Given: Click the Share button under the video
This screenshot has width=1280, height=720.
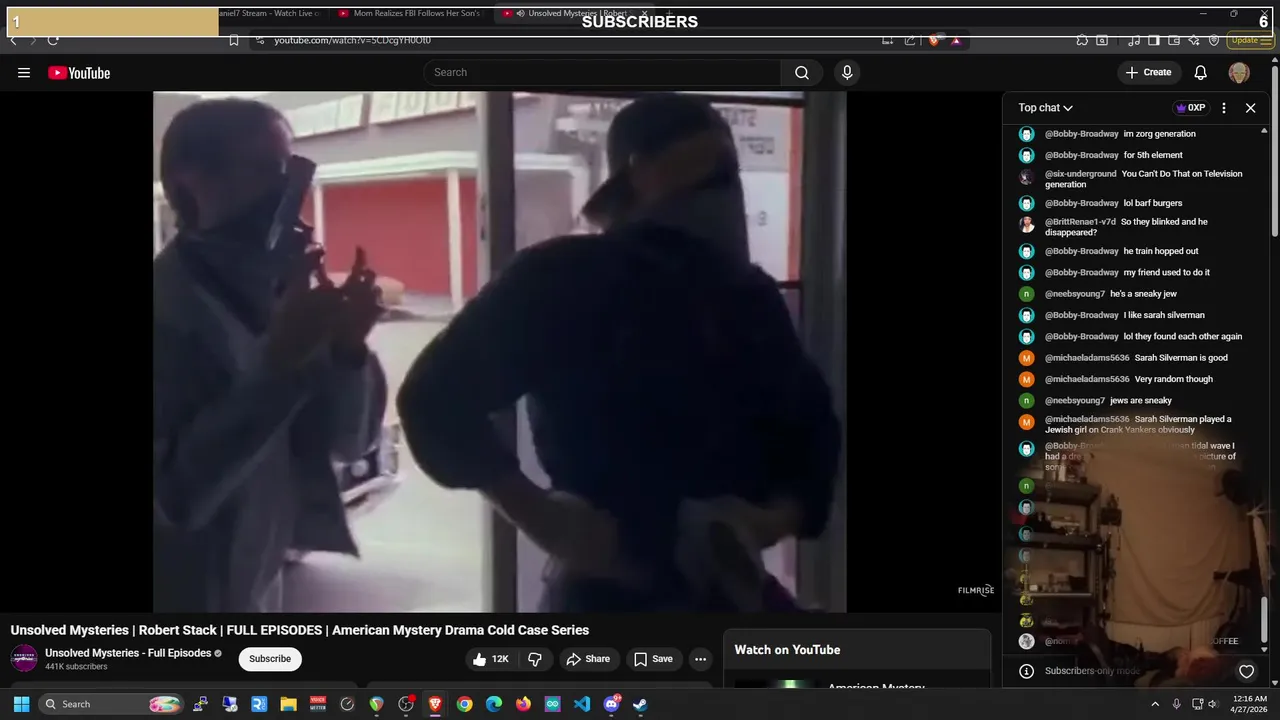Looking at the screenshot, I should tap(587, 659).
